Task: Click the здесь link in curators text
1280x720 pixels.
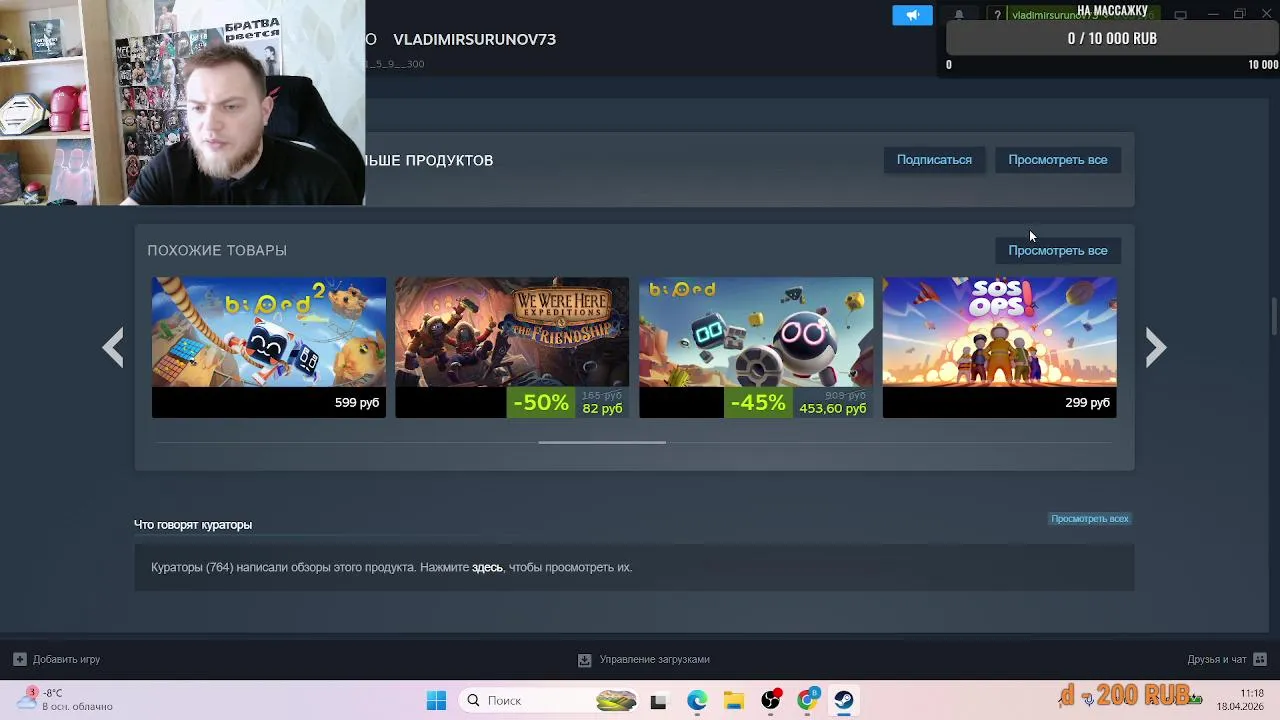Action: [487, 567]
